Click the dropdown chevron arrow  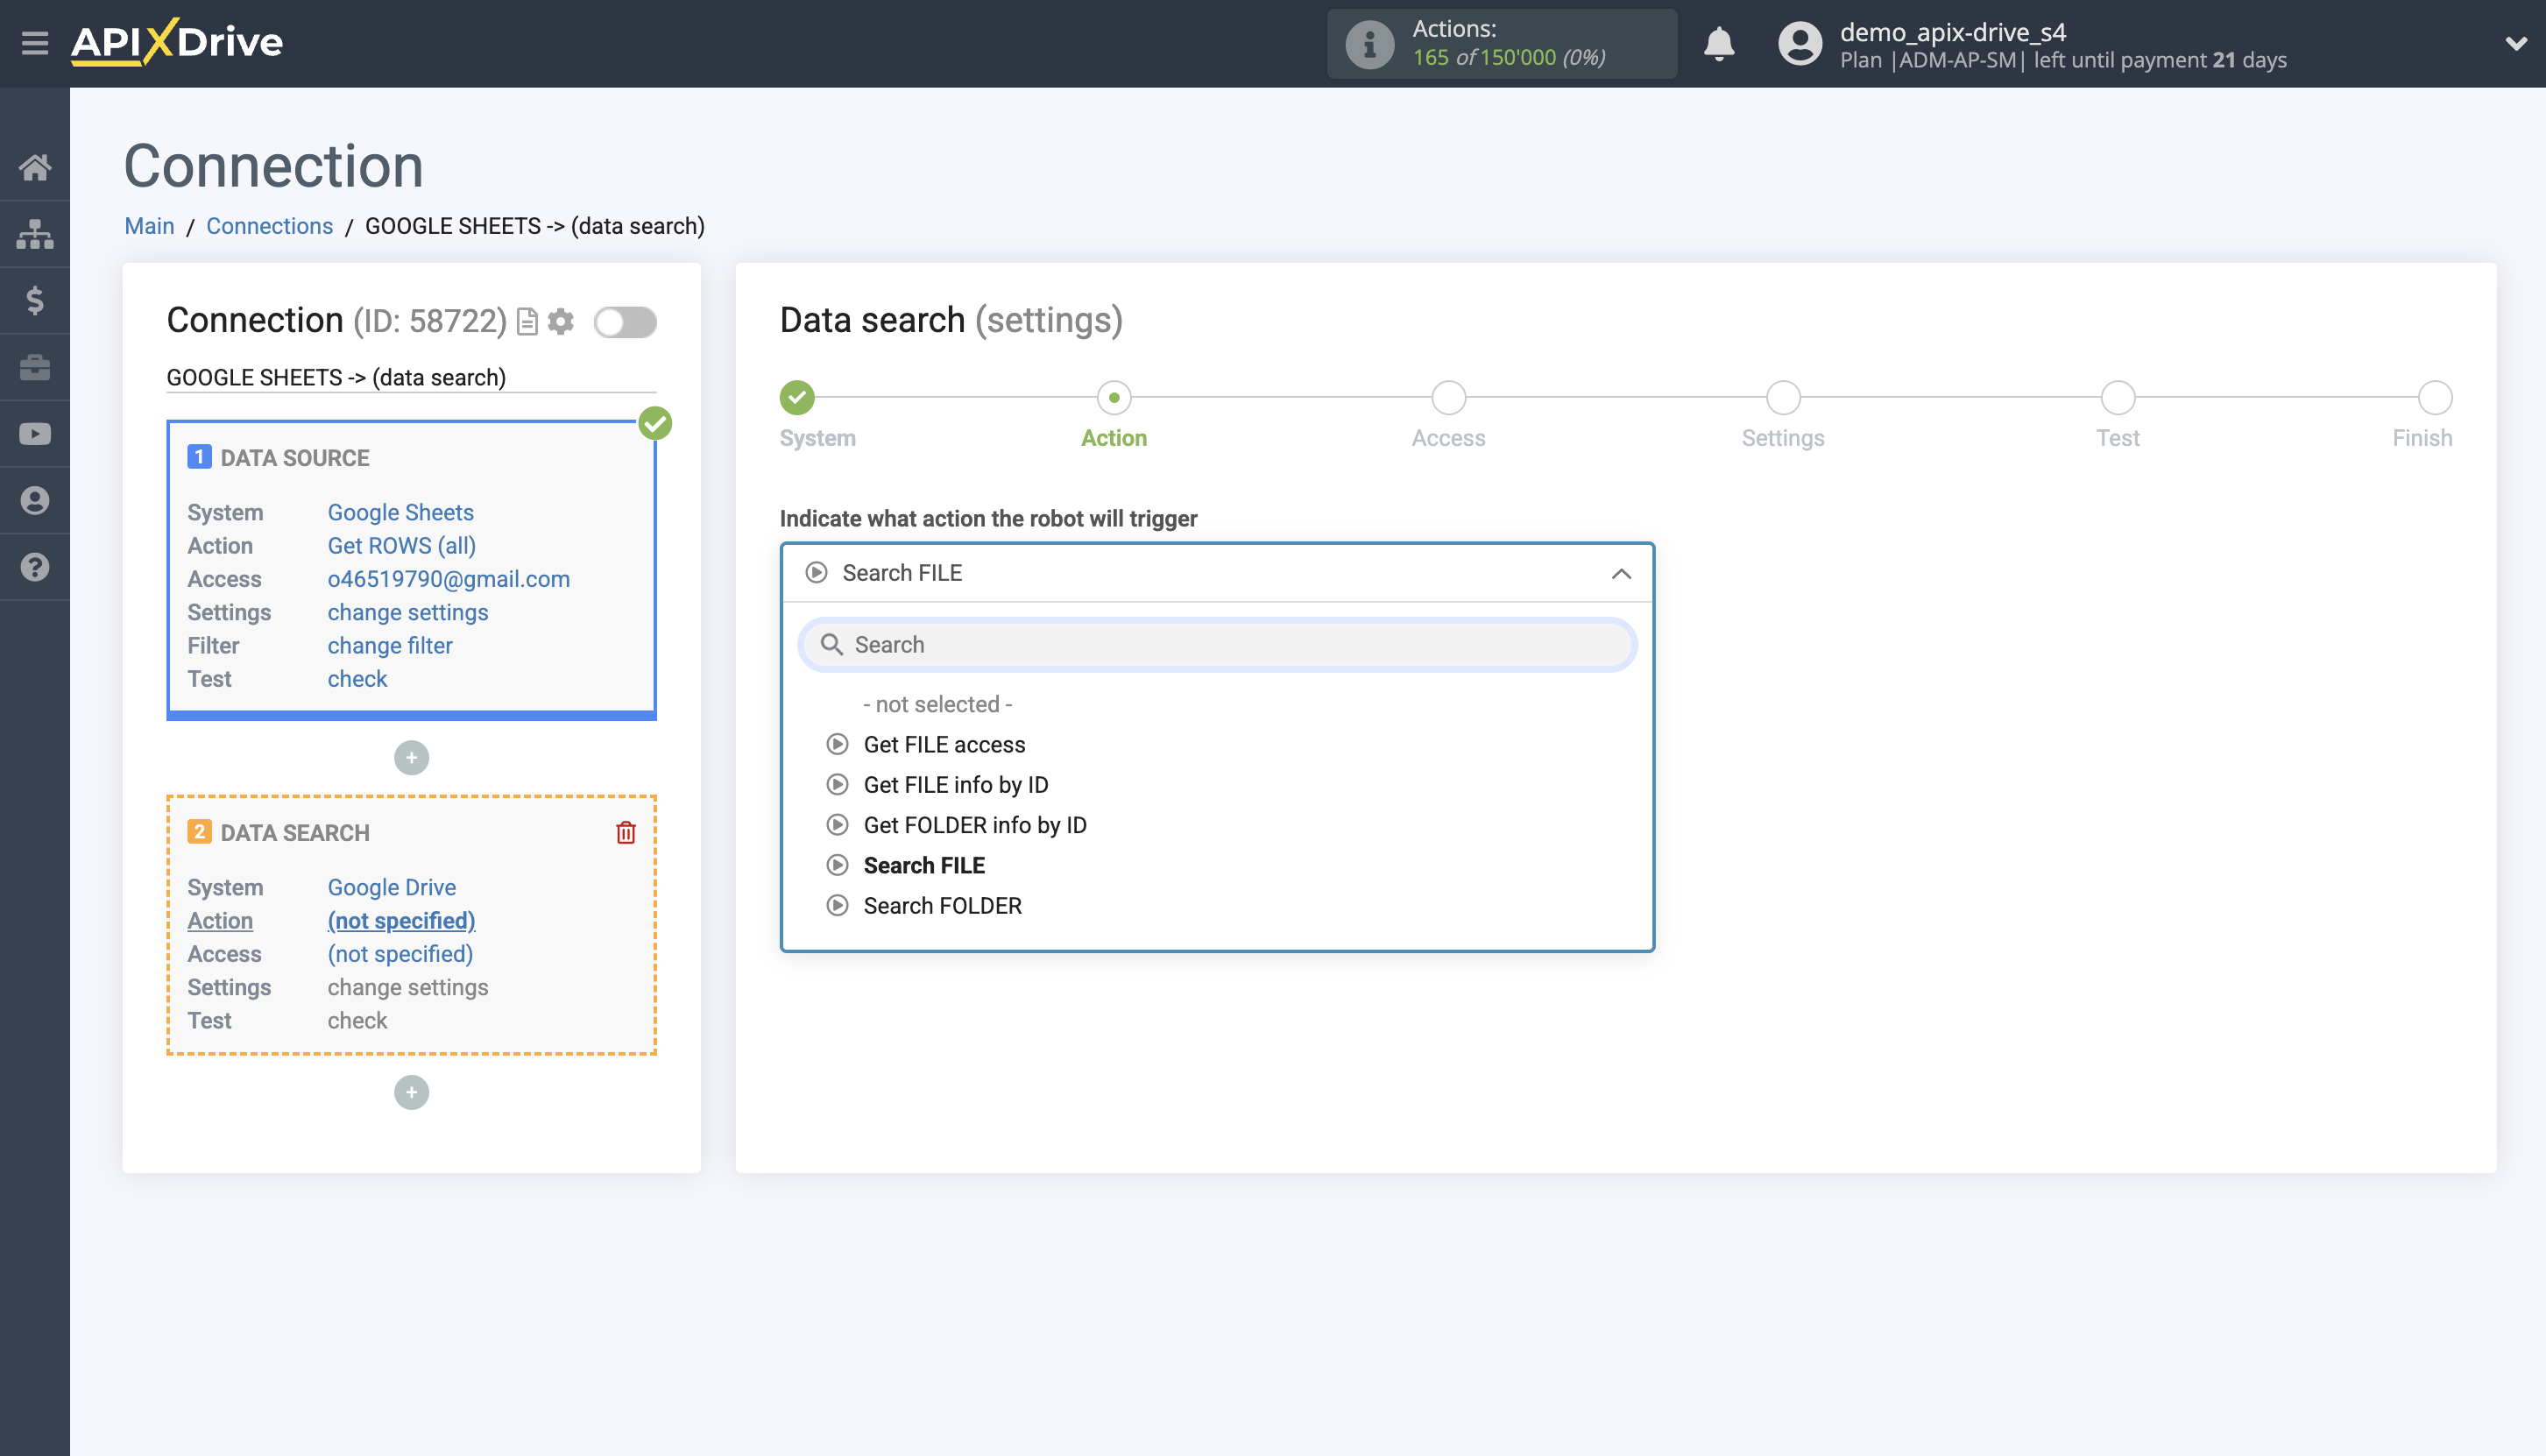point(1621,574)
